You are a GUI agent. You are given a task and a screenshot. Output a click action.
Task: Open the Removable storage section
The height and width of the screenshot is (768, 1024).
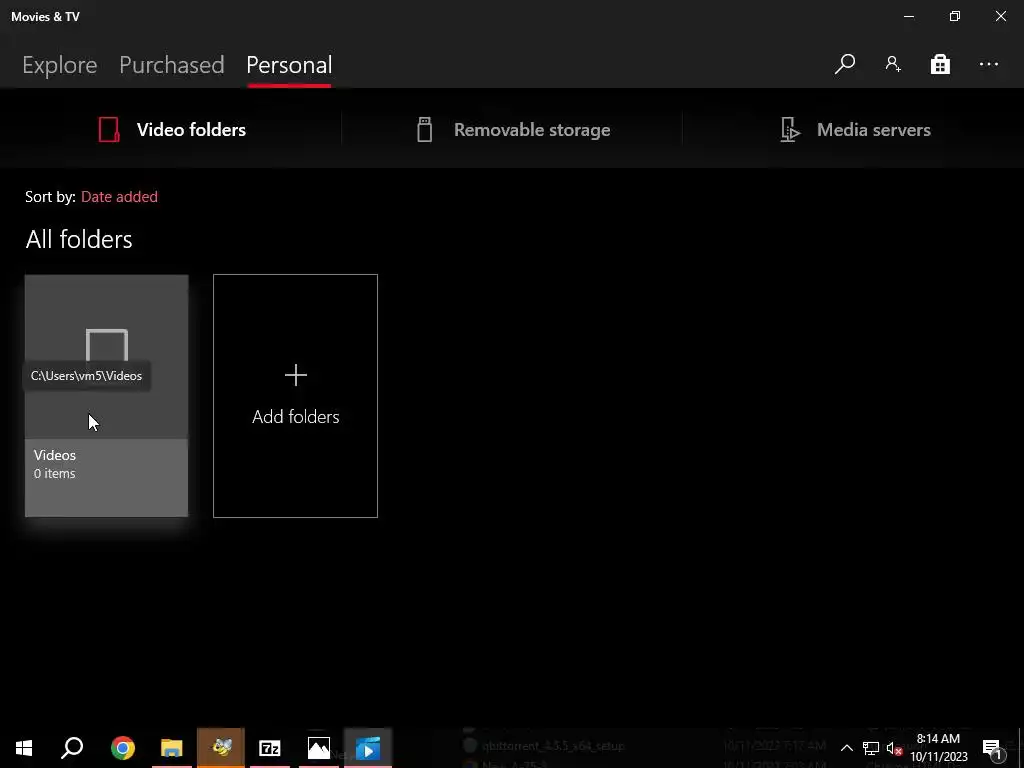tap(513, 129)
